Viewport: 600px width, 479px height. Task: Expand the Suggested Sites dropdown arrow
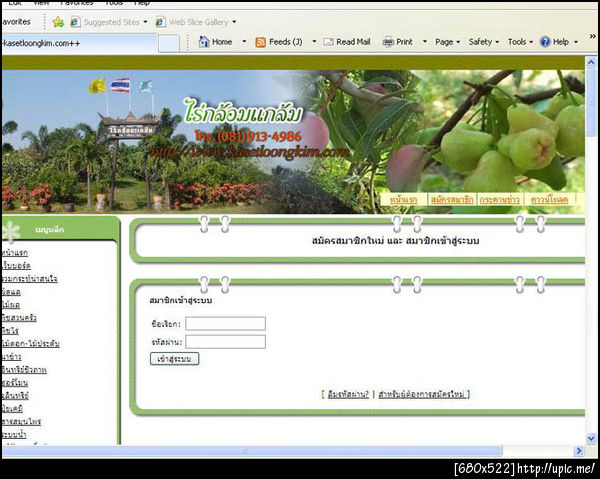tap(145, 22)
